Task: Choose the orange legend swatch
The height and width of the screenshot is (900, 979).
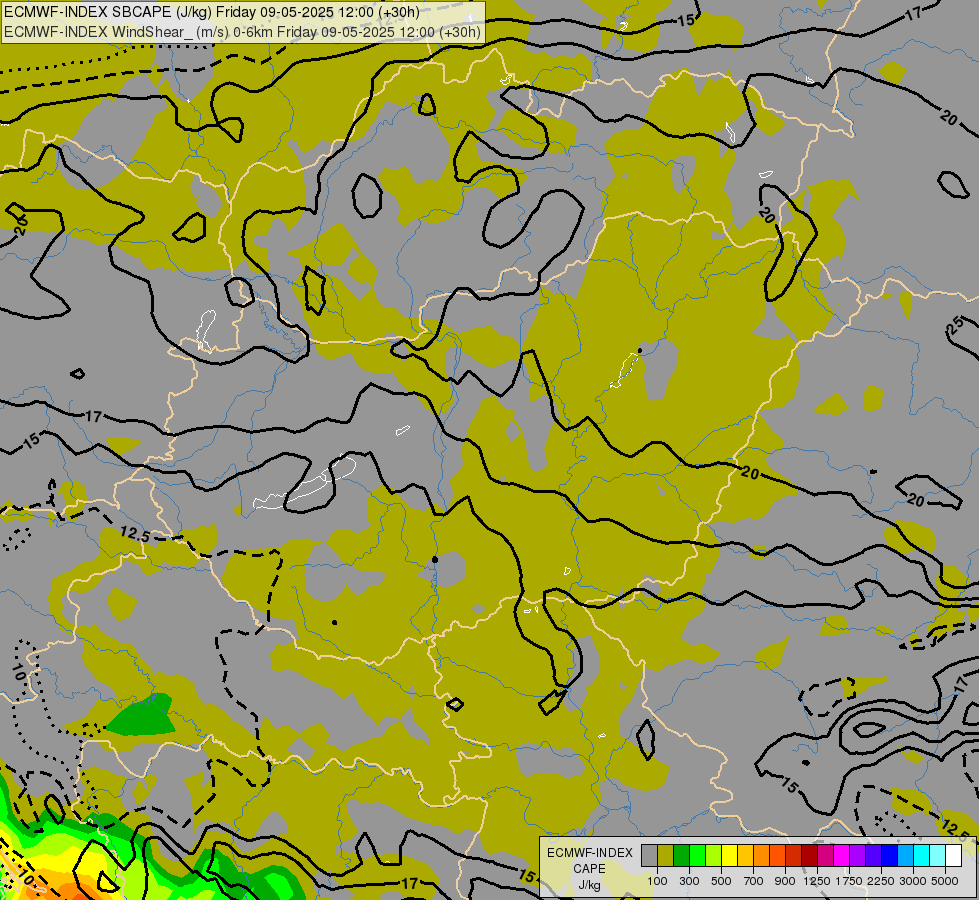Action: pos(761,856)
